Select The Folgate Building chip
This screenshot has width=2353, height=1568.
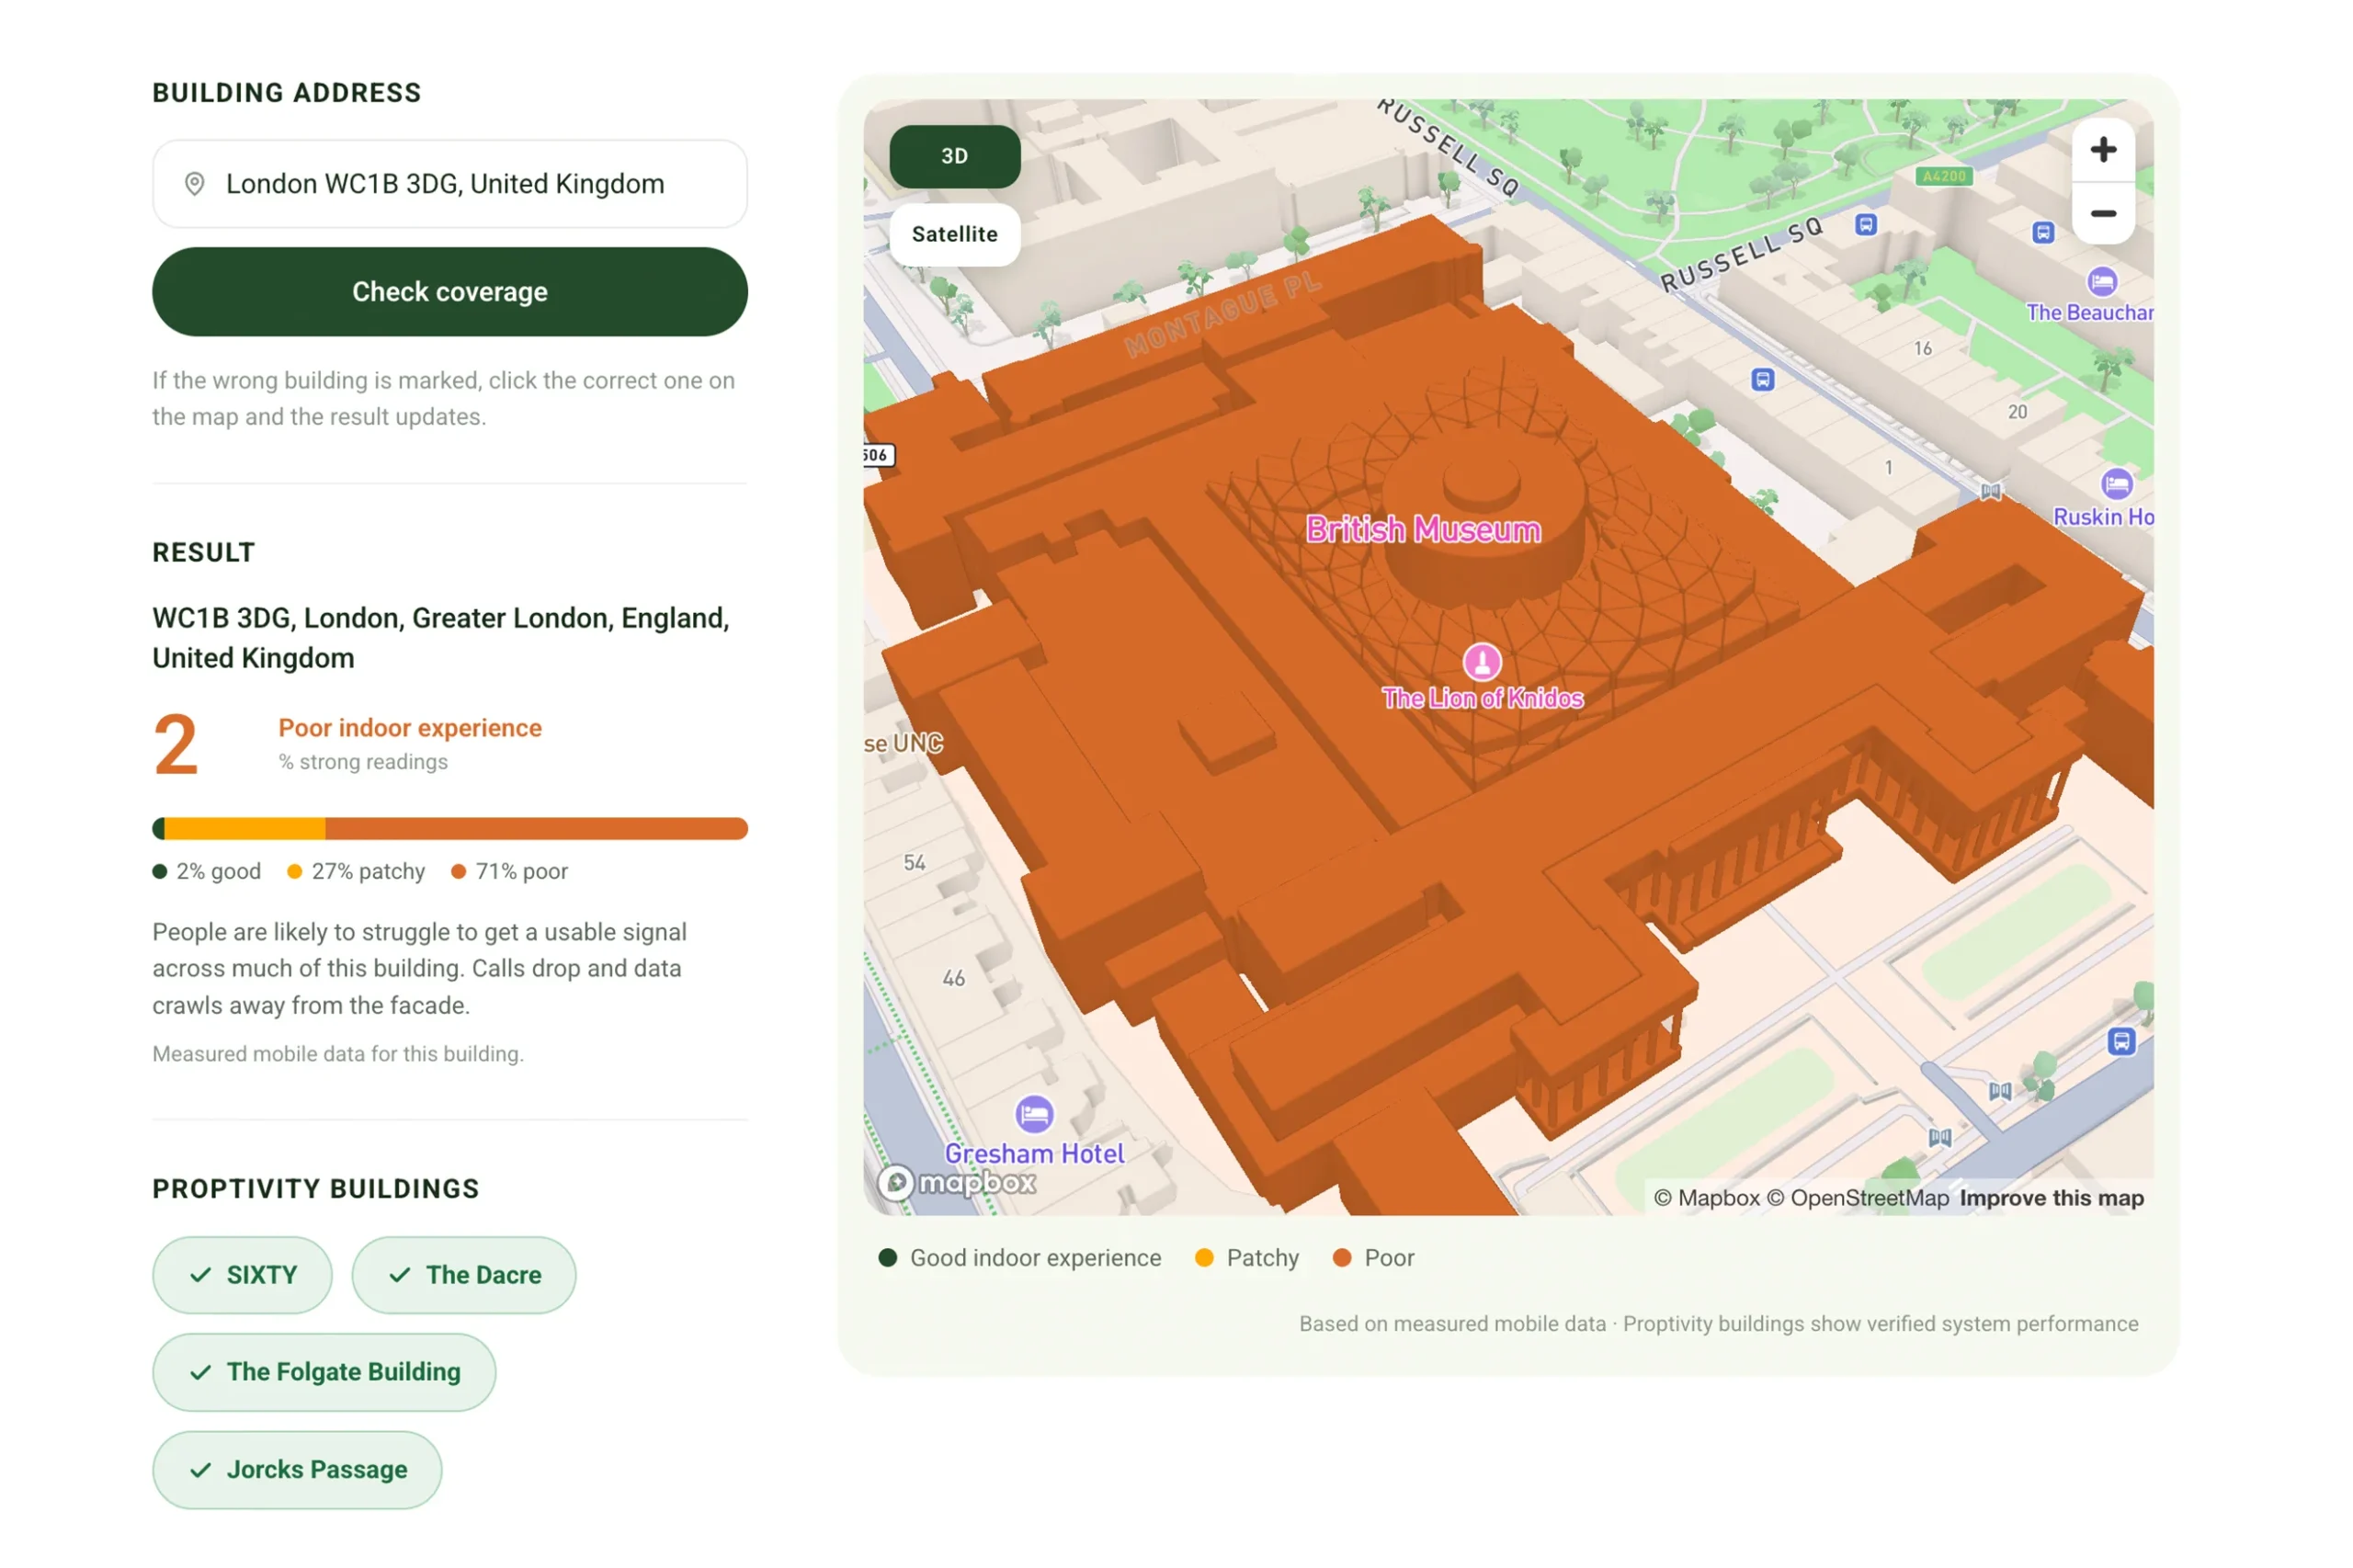coord(323,1371)
